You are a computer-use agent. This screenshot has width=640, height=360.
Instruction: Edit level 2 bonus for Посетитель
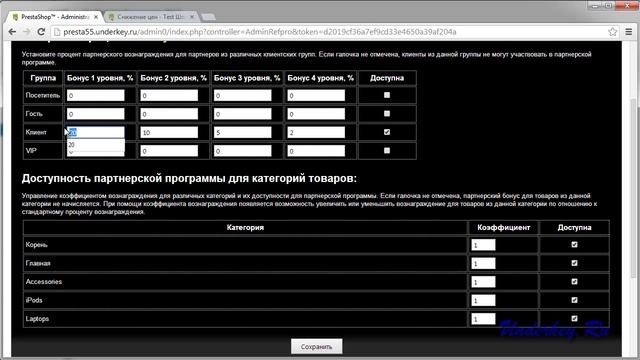coord(169,96)
